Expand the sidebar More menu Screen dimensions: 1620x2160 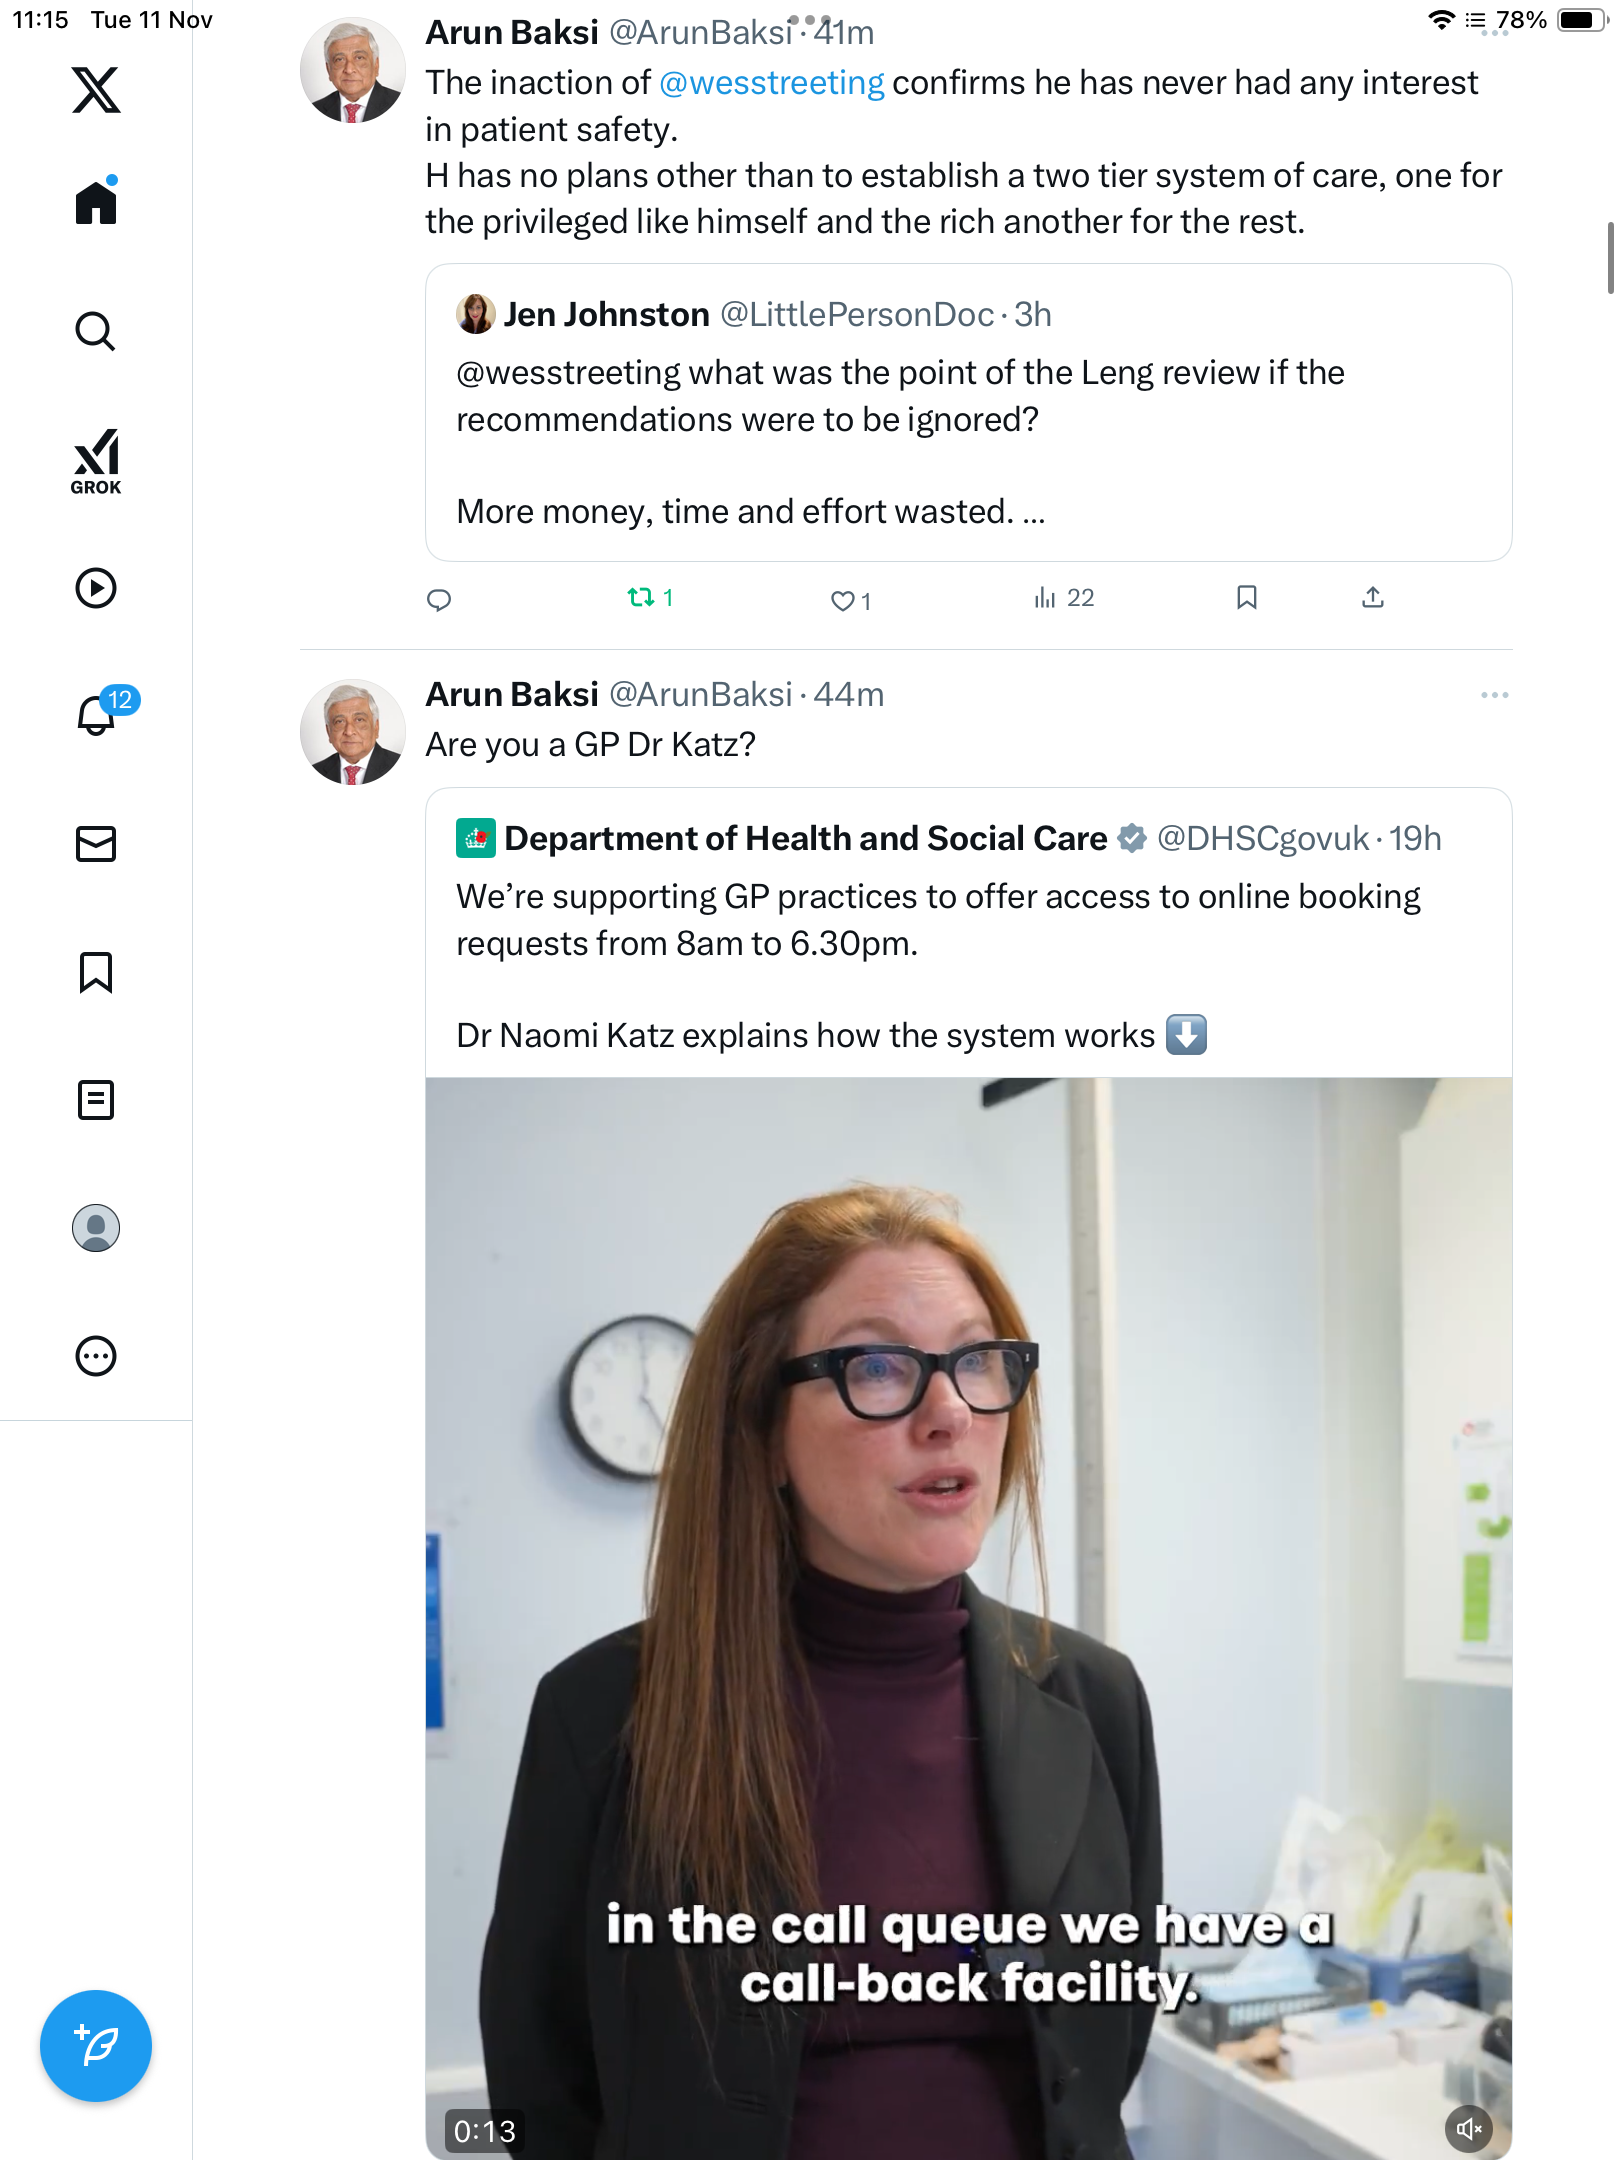tap(96, 1356)
